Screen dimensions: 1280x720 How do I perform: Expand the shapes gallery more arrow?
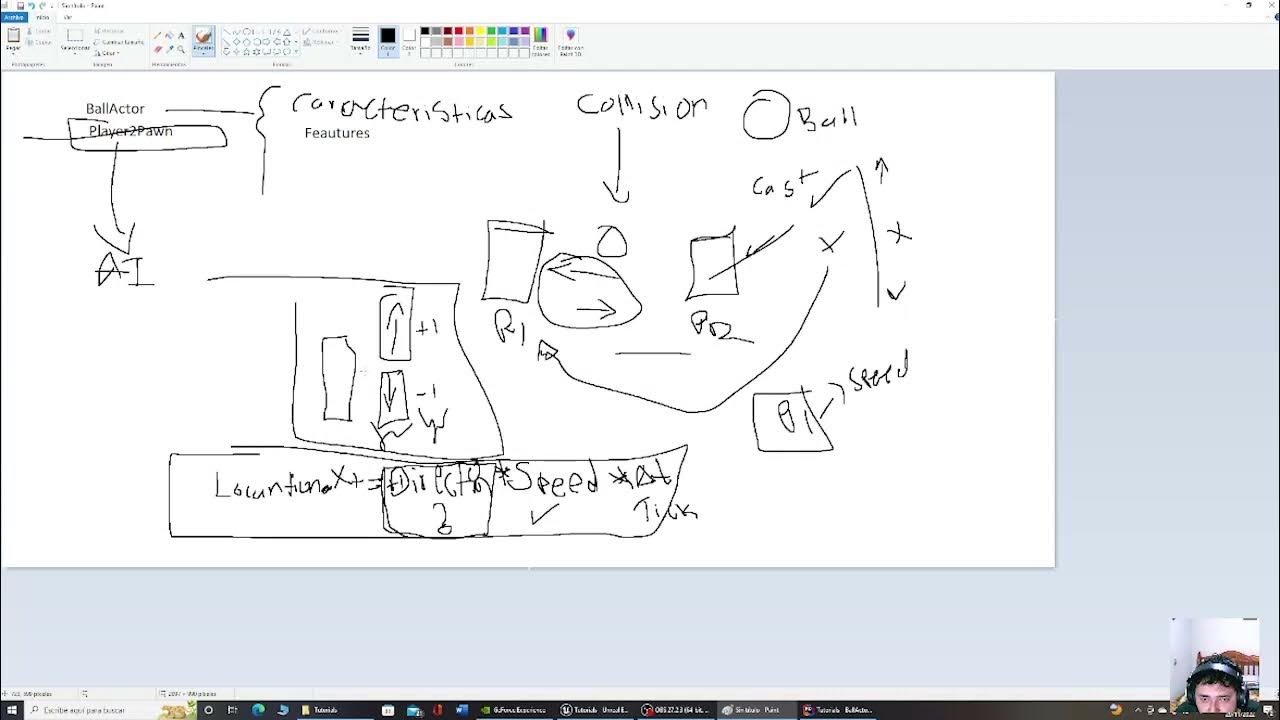[296, 51]
